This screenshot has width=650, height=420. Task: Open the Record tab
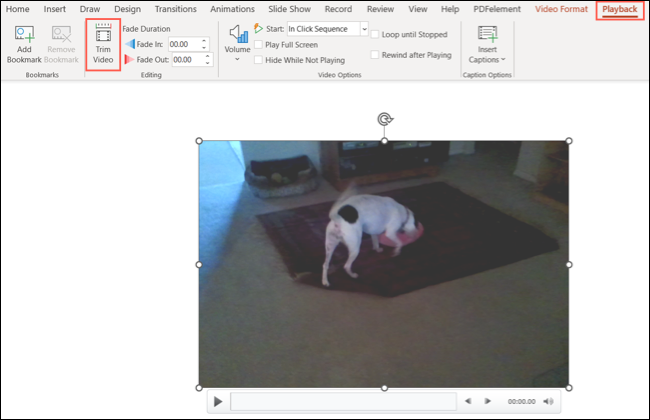coord(338,9)
